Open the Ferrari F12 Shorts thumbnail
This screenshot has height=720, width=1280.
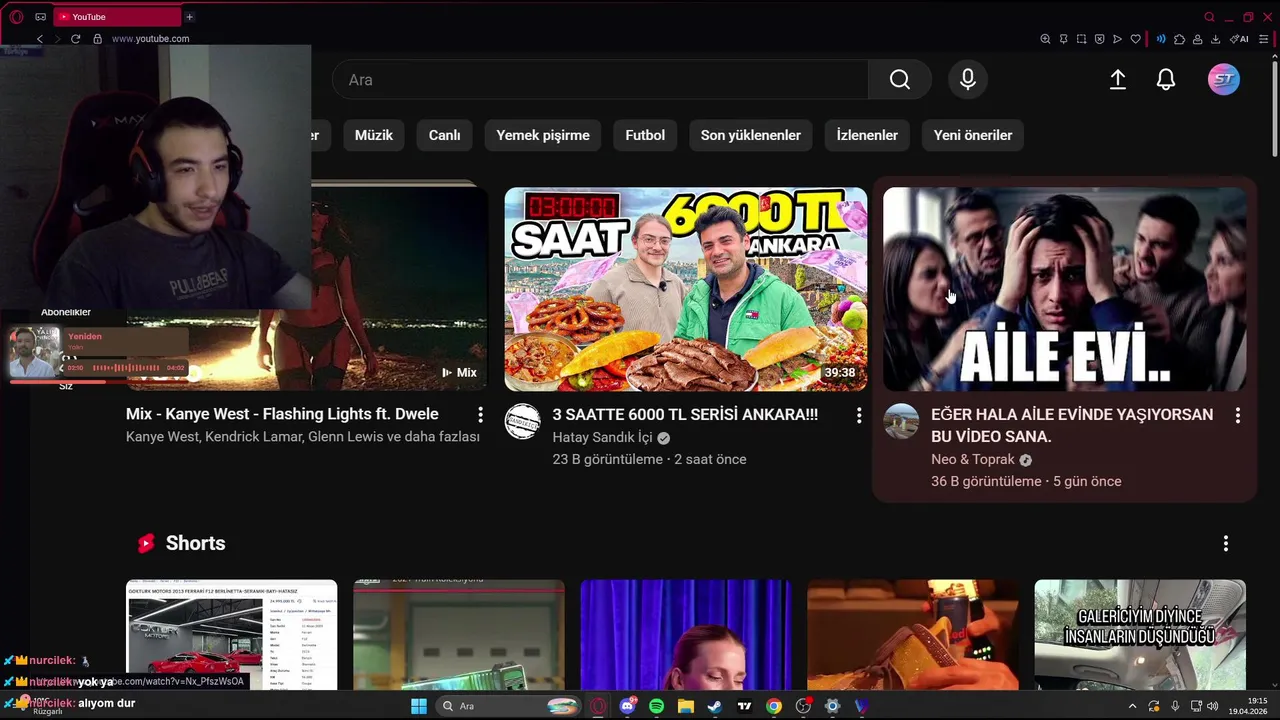tap(231, 634)
